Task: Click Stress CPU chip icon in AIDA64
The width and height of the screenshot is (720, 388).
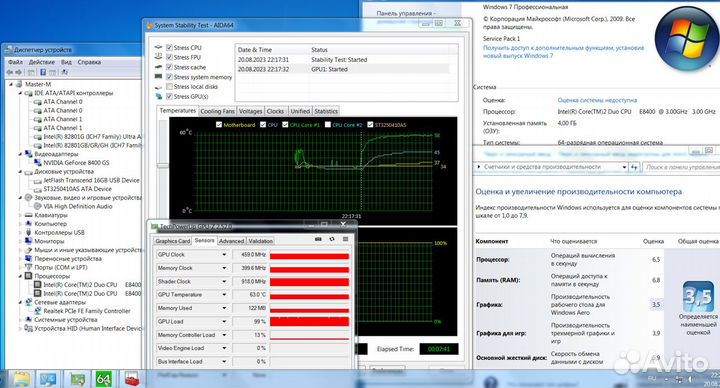Action: click(x=158, y=47)
